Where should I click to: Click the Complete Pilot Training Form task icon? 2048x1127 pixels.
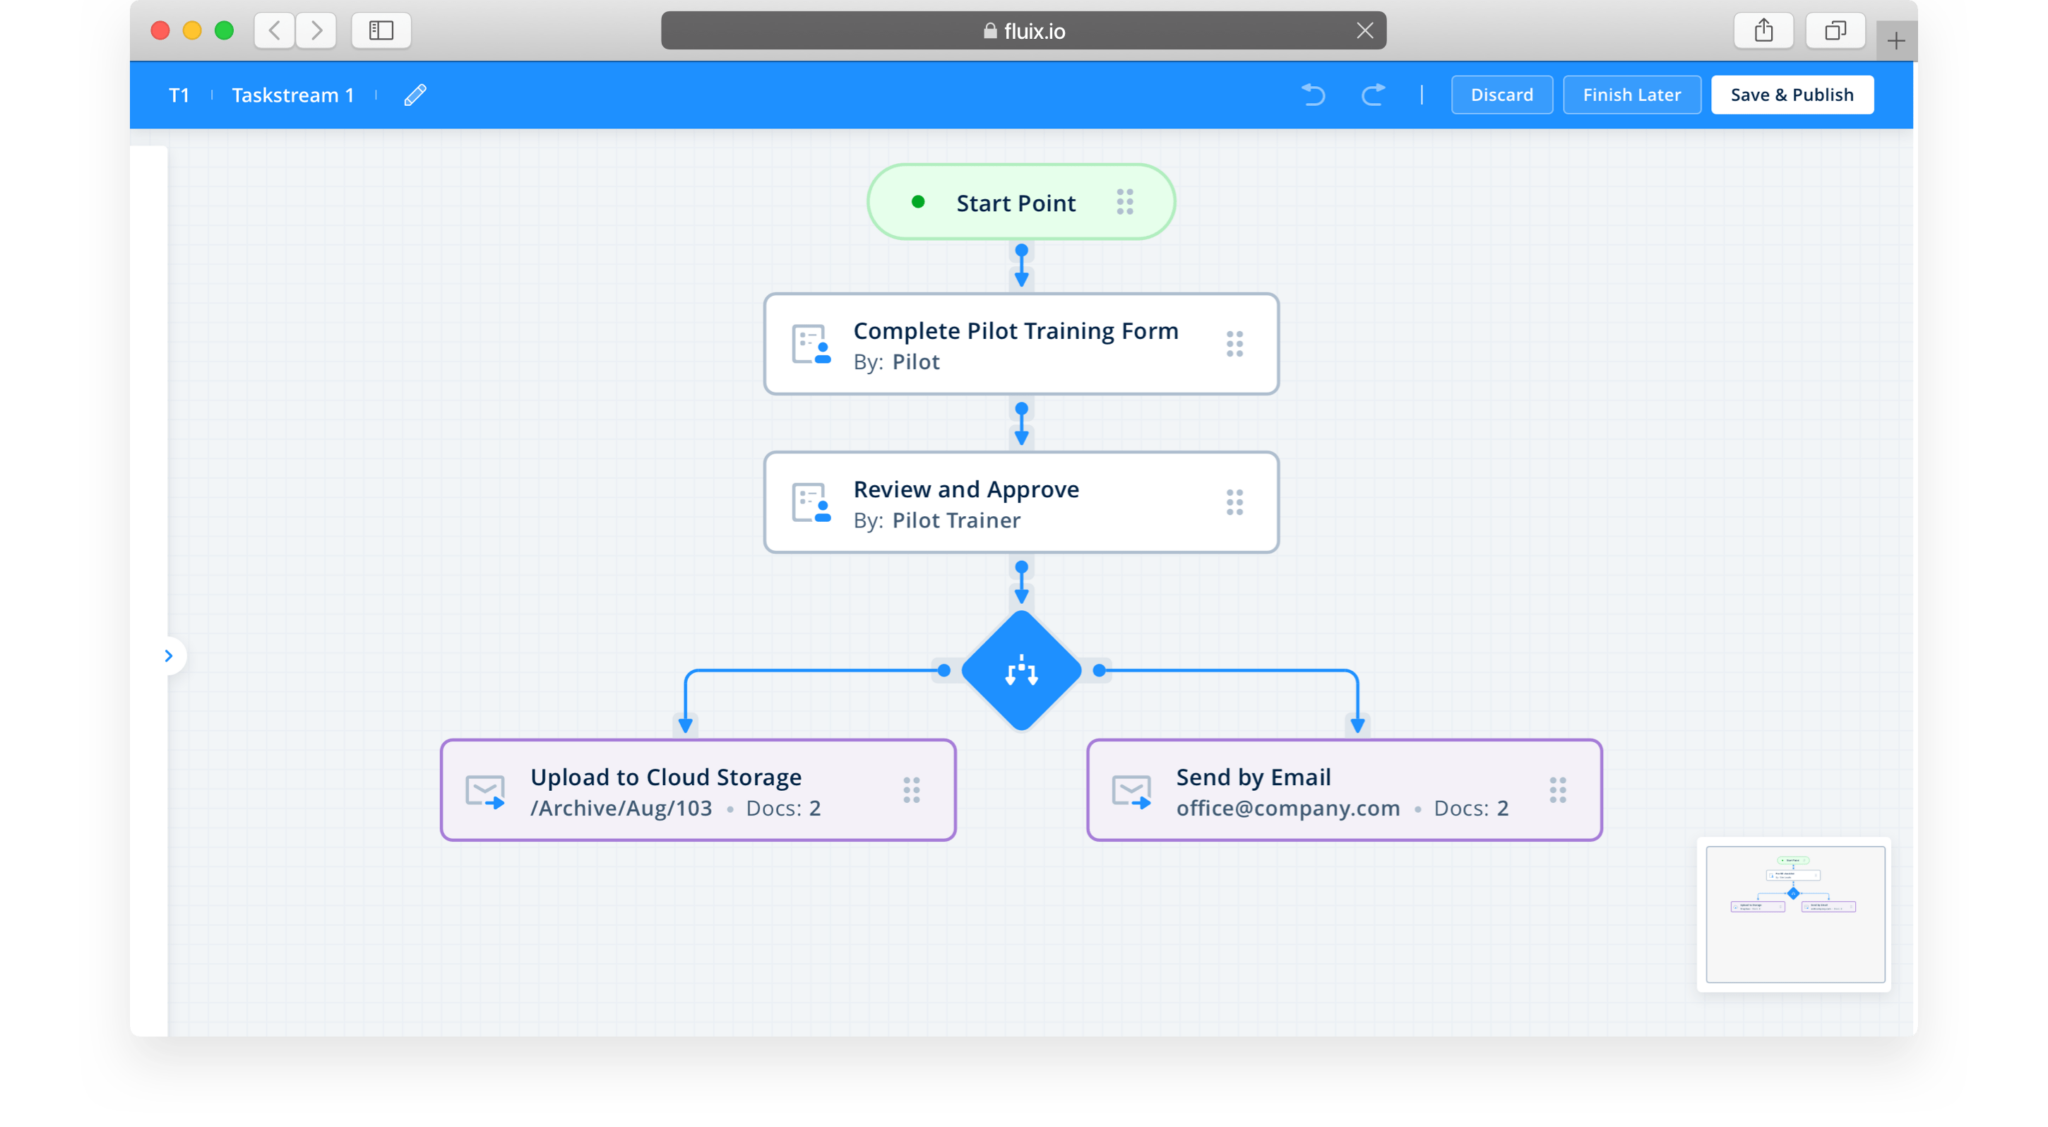pyautogui.click(x=811, y=344)
